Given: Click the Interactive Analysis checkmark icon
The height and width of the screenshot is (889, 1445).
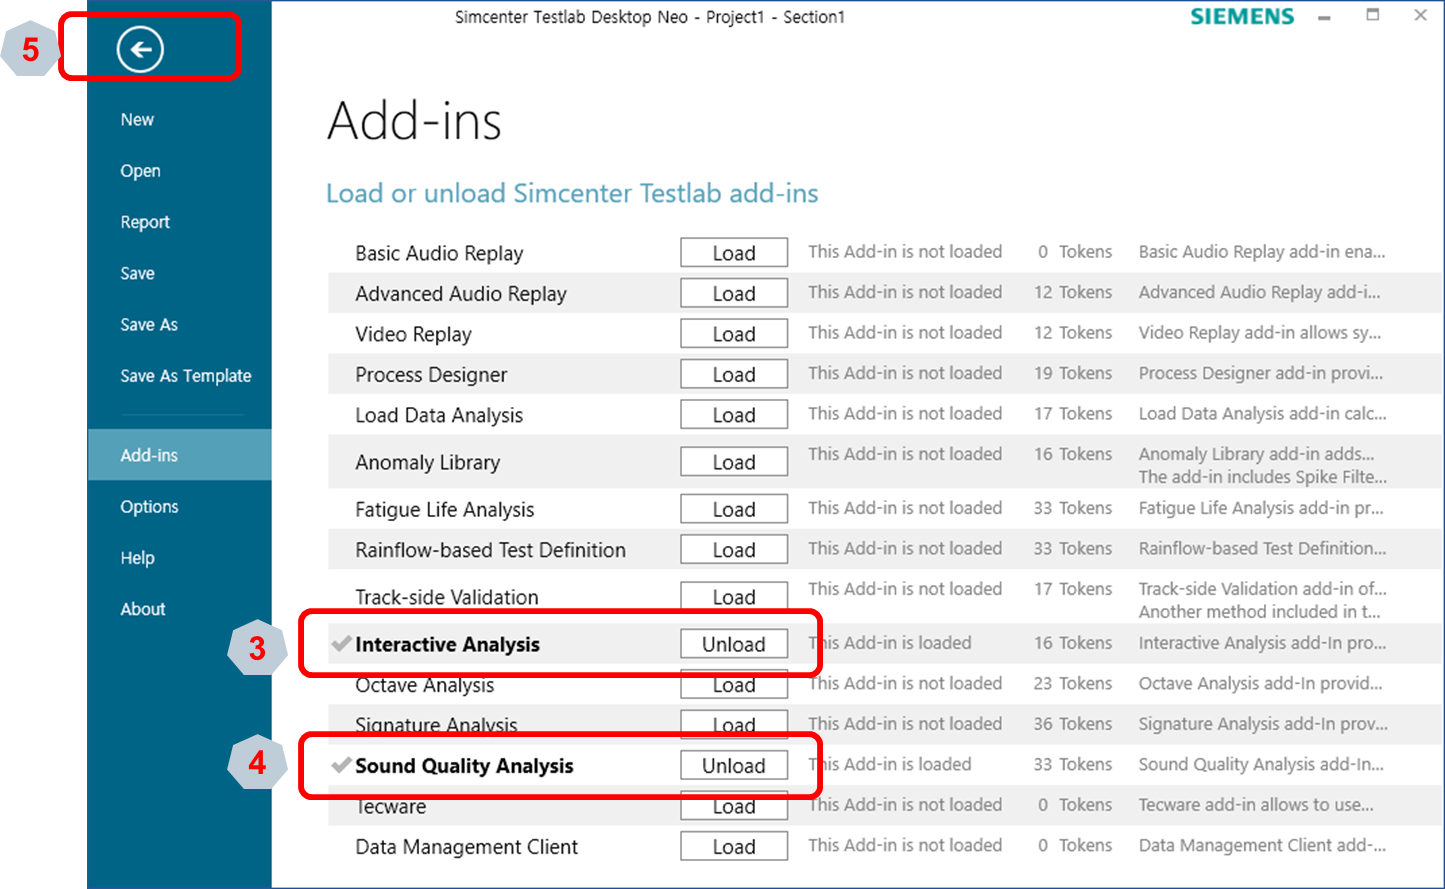Looking at the screenshot, I should click(x=341, y=643).
